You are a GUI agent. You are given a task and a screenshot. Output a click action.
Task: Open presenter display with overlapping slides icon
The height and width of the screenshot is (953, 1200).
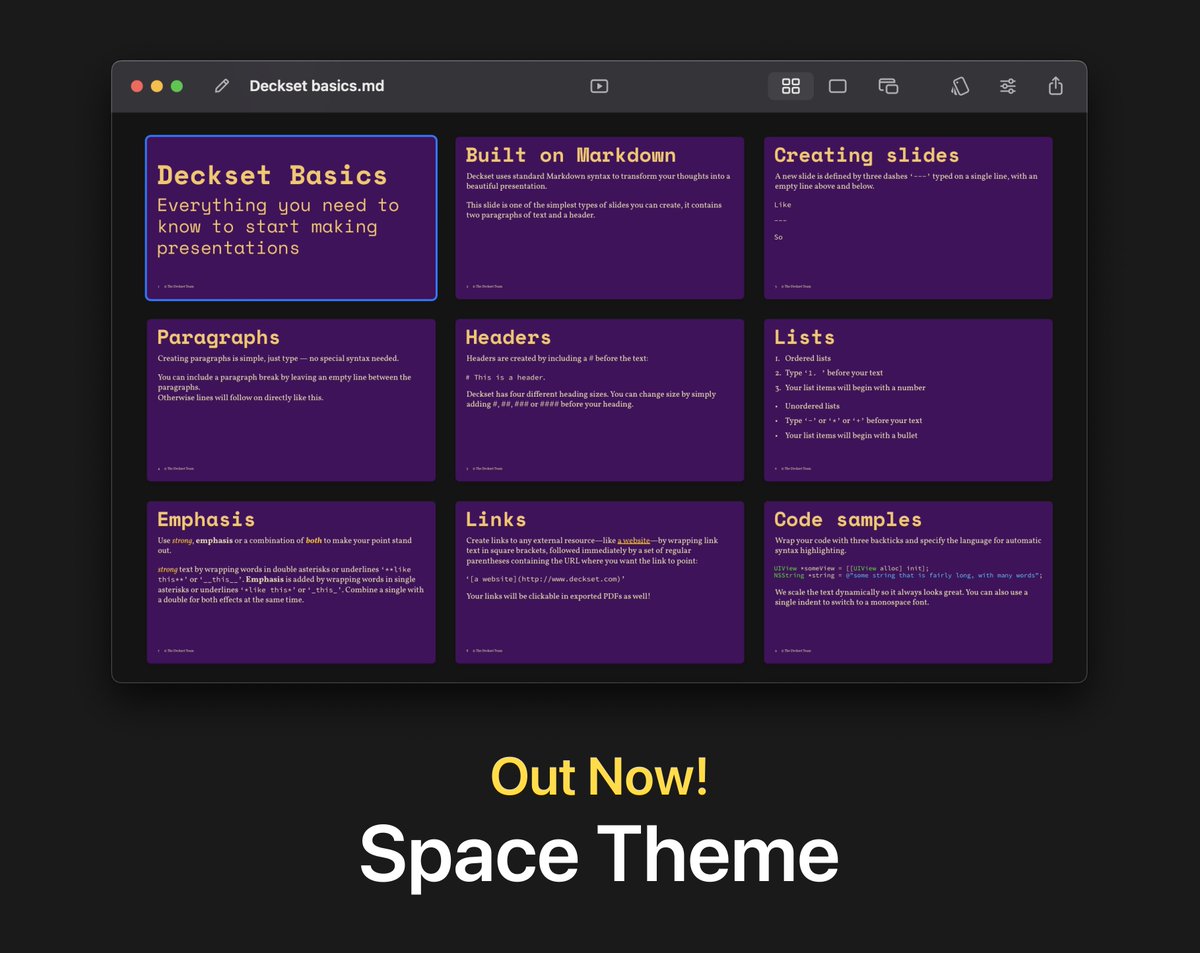point(887,86)
